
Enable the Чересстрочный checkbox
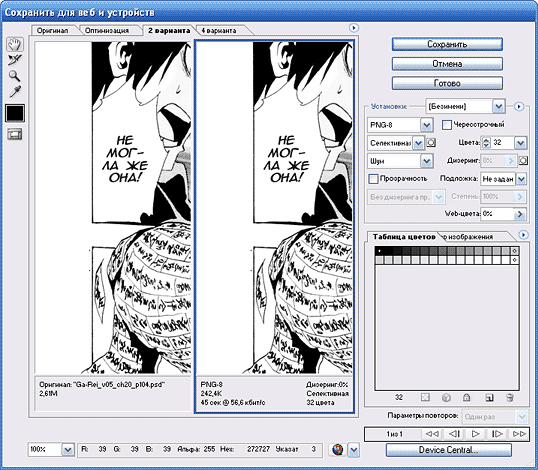tap(446, 125)
